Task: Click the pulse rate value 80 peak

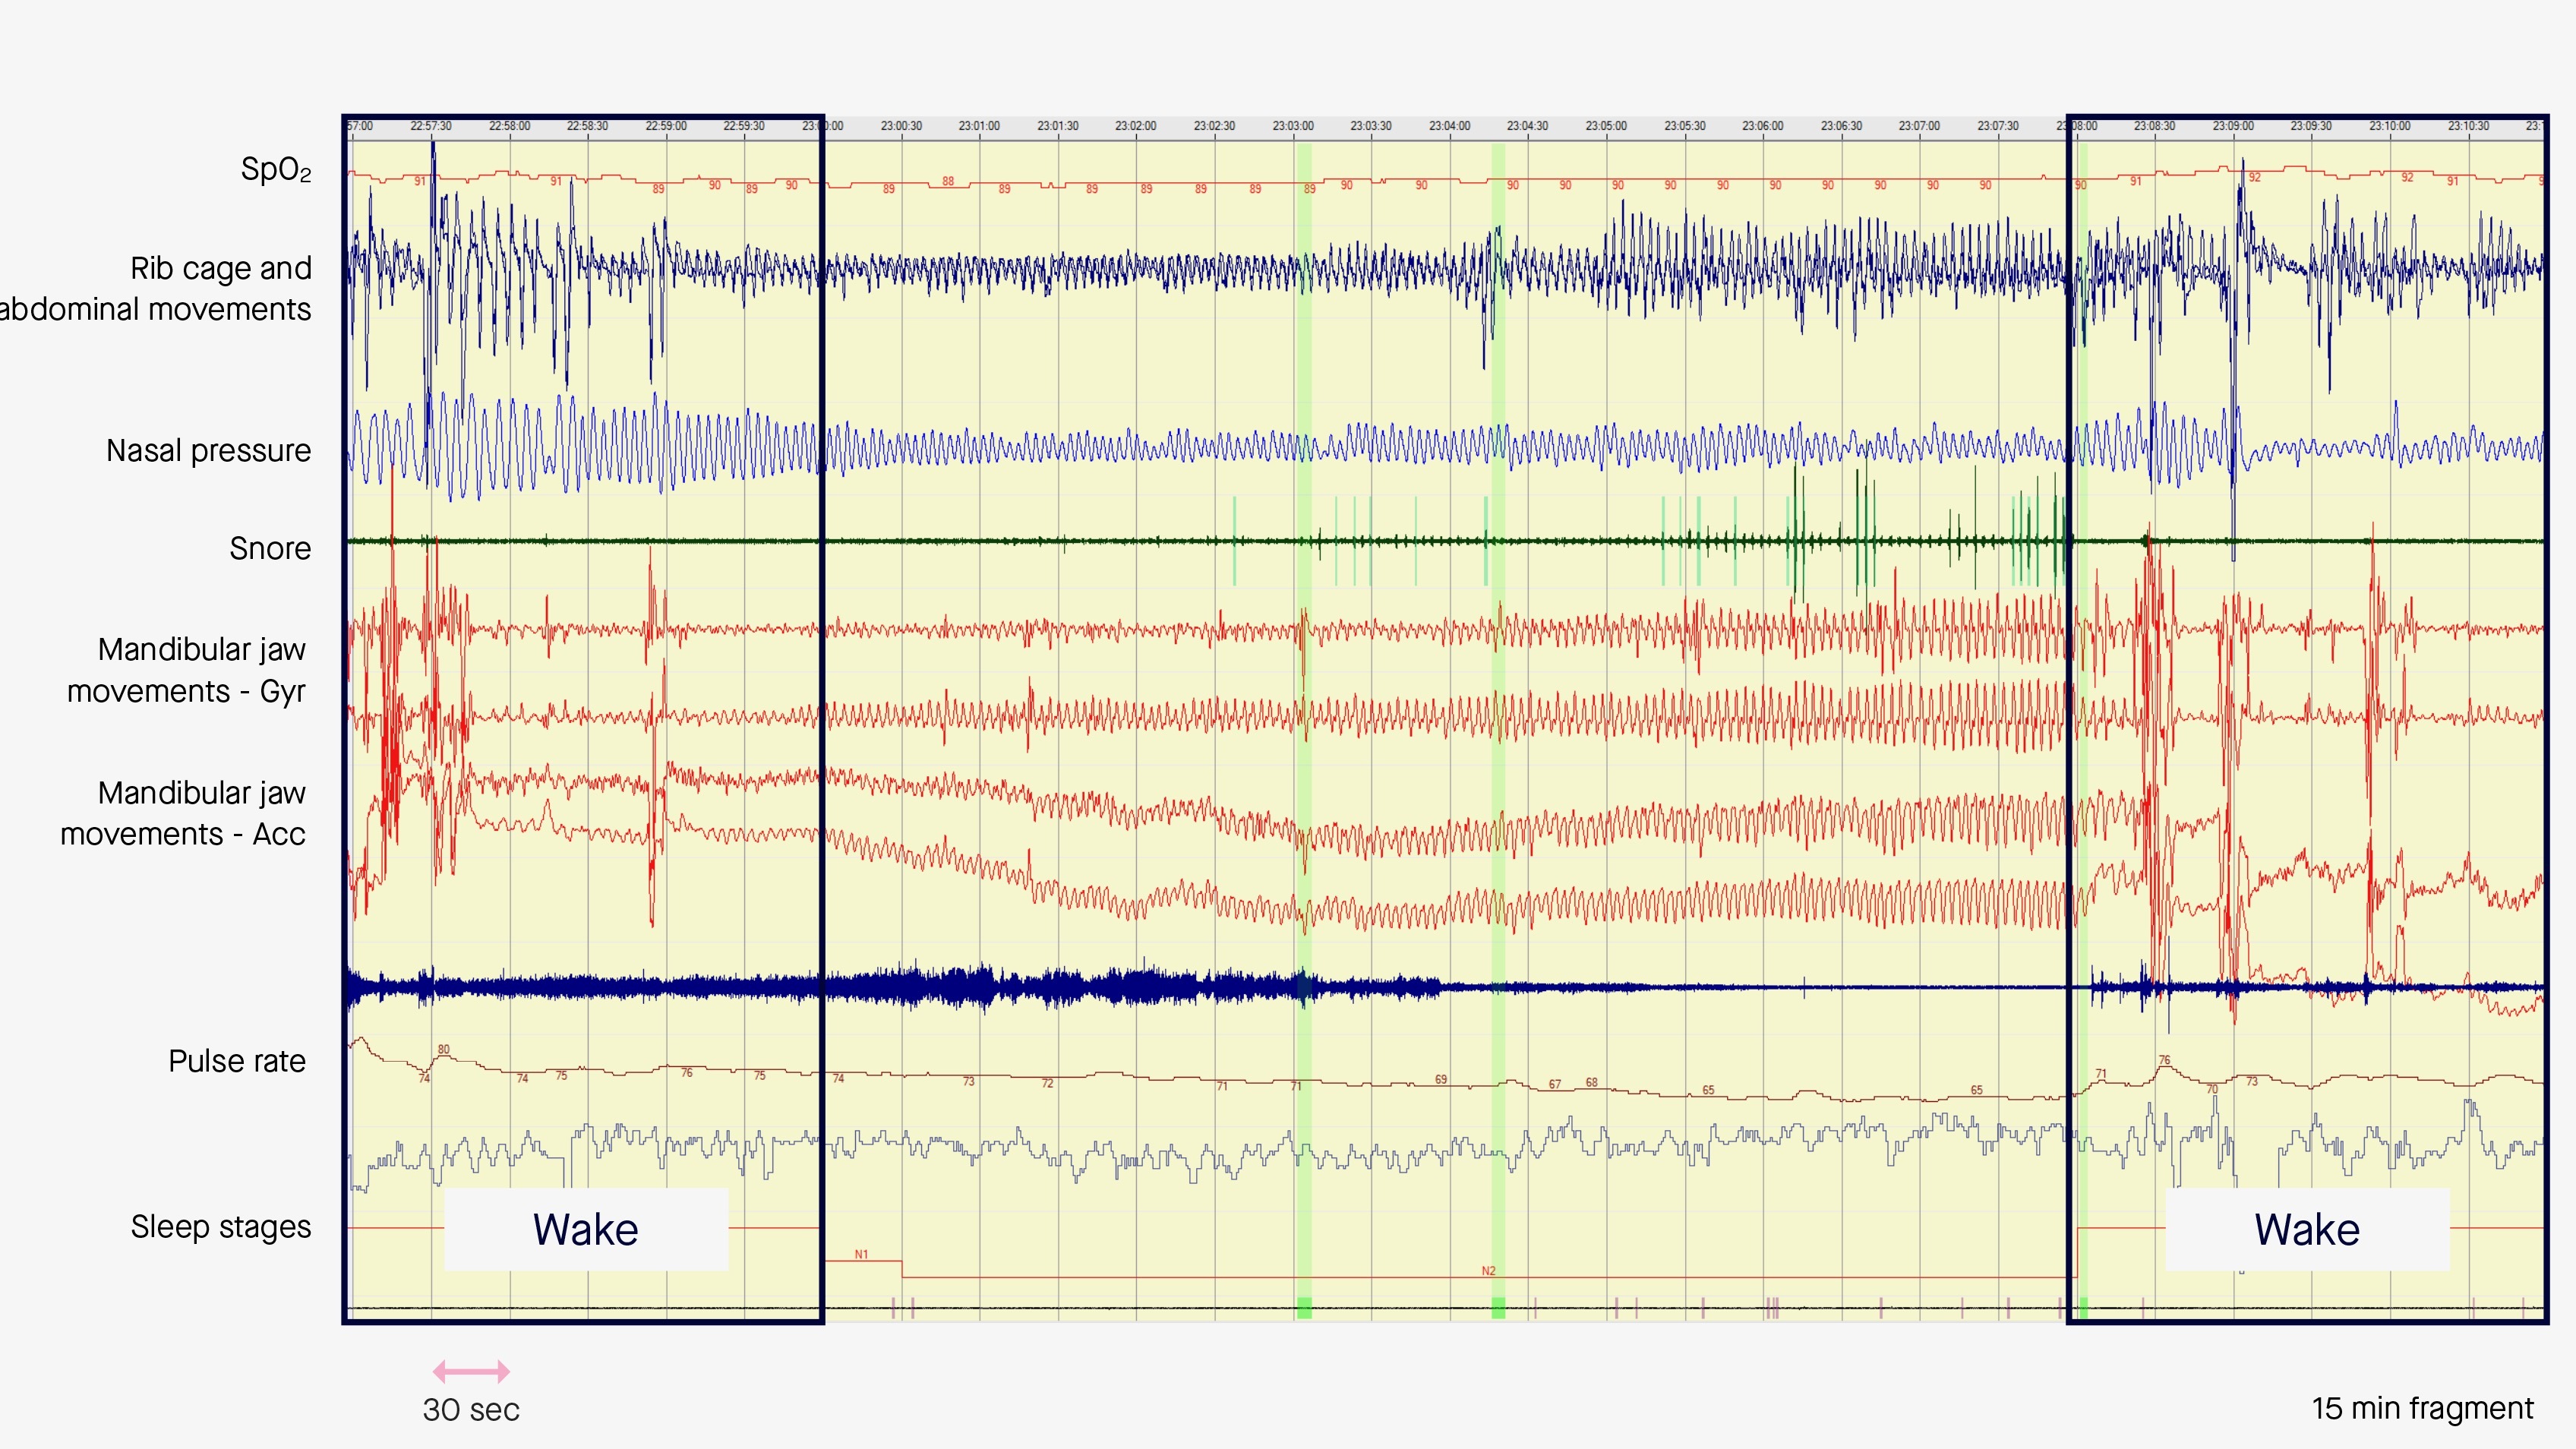Action: 443,1050
